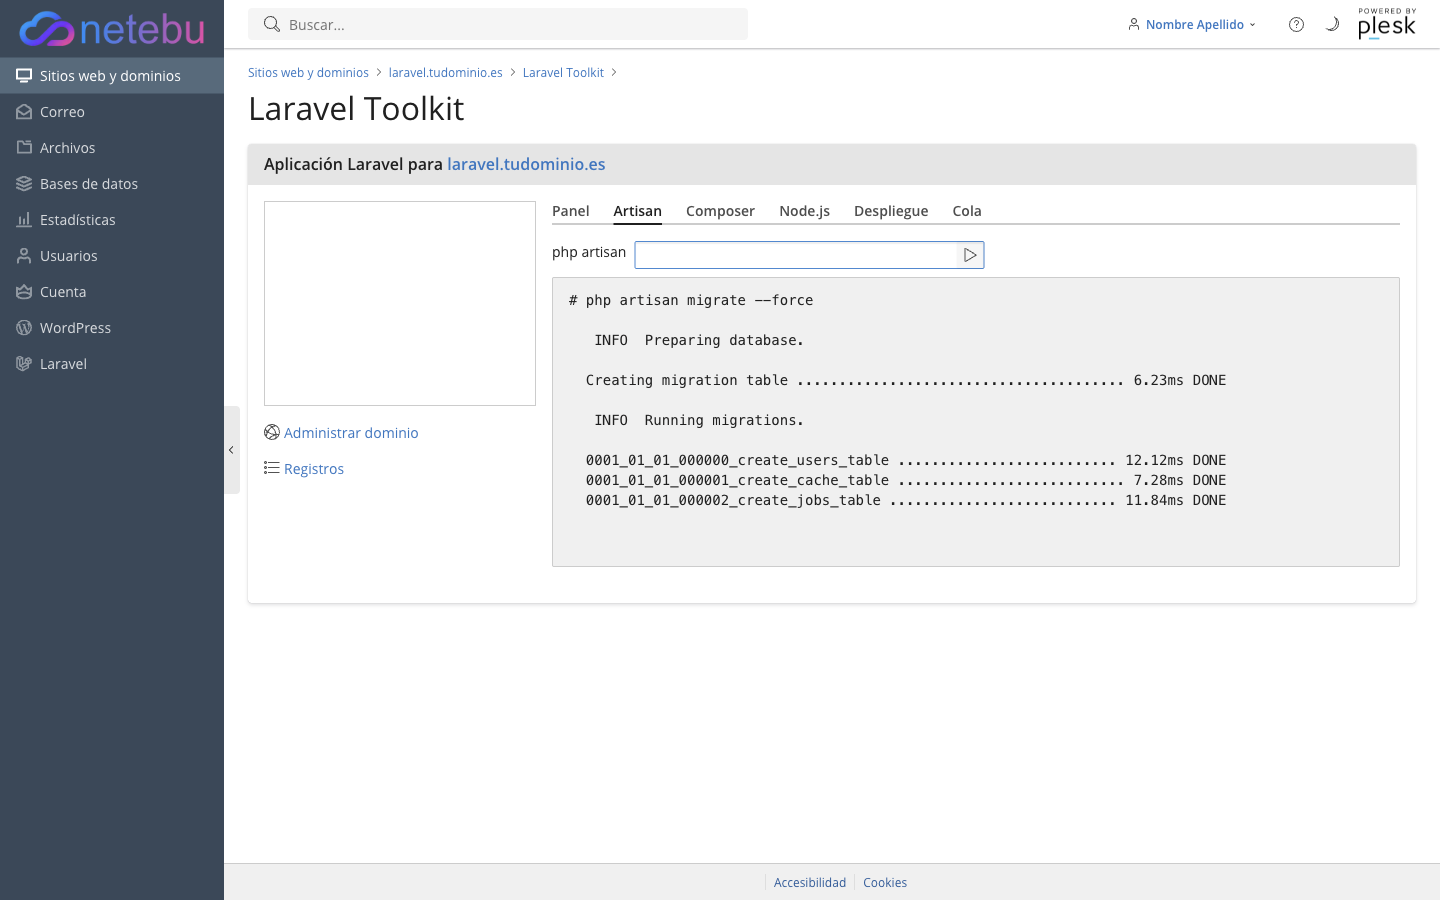The height and width of the screenshot is (900, 1440).
Task: Open the Despliegue tab
Action: coord(891,211)
